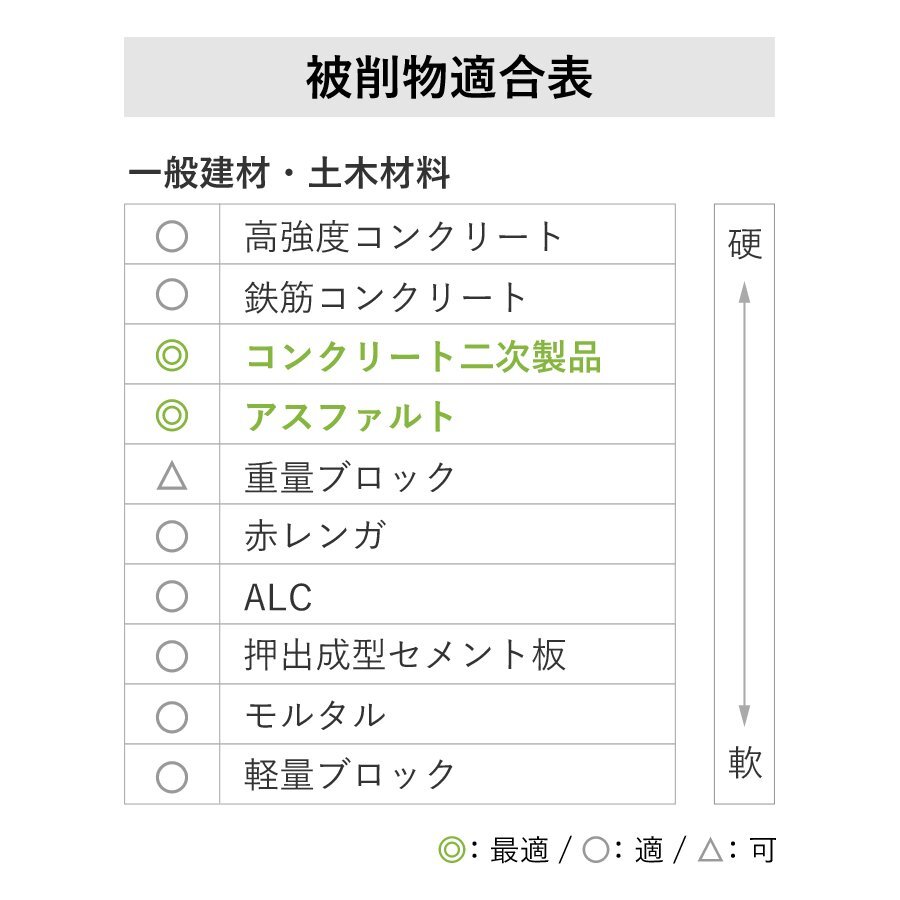Click the green double-circle beside アスファルト
The height and width of the screenshot is (900, 900).
tap(172, 416)
